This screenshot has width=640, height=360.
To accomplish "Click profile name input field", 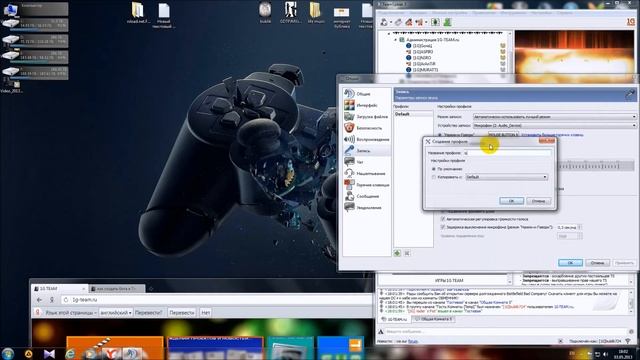I will (507, 153).
